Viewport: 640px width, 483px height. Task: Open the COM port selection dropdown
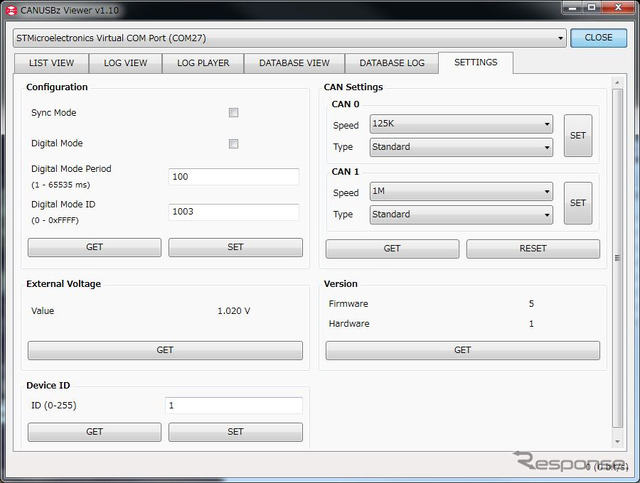click(289, 38)
